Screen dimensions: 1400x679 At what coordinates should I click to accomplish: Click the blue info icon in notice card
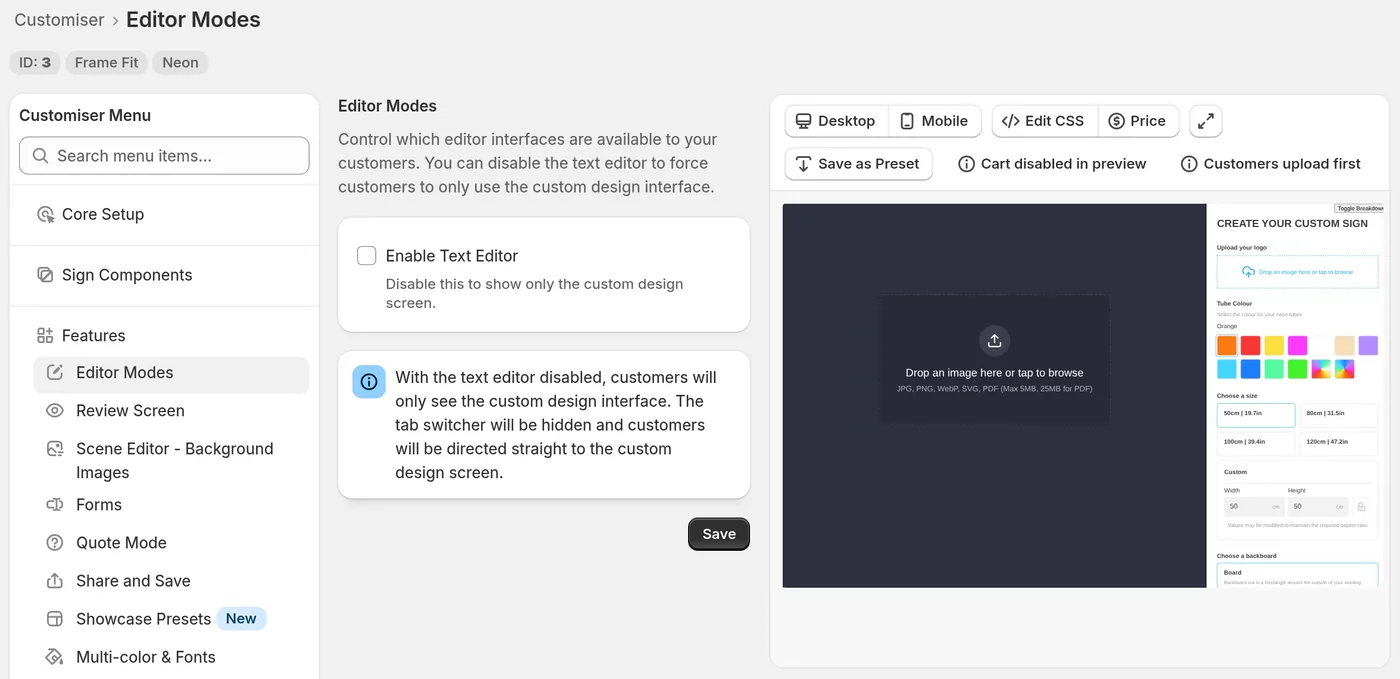coord(369,382)
